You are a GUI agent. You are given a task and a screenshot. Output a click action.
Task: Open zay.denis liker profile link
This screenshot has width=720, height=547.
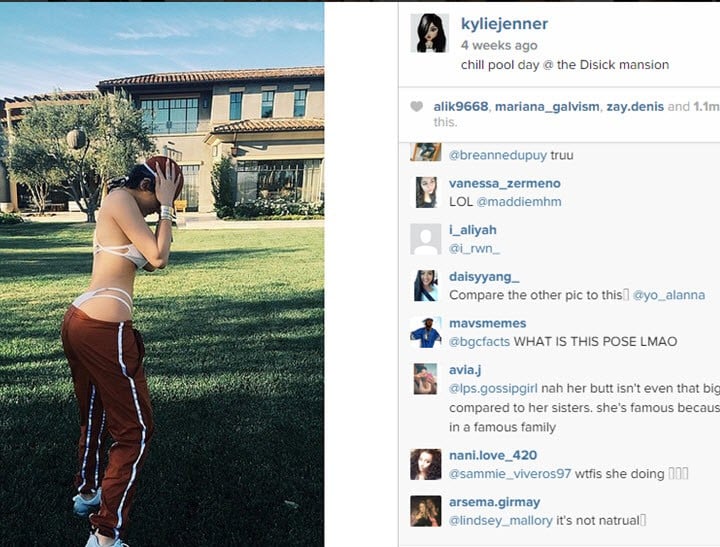pos(635,107)
